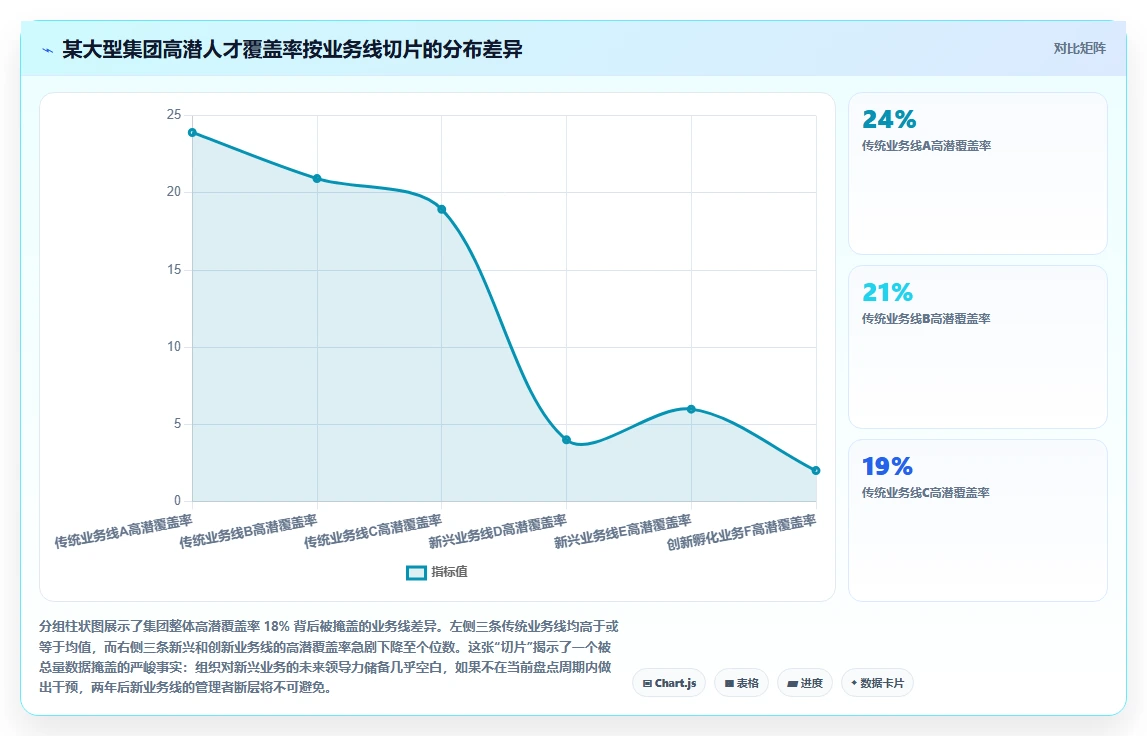
Task: Click the y-axis value 20
Action: pyautogui.click(x=173, y=192)
